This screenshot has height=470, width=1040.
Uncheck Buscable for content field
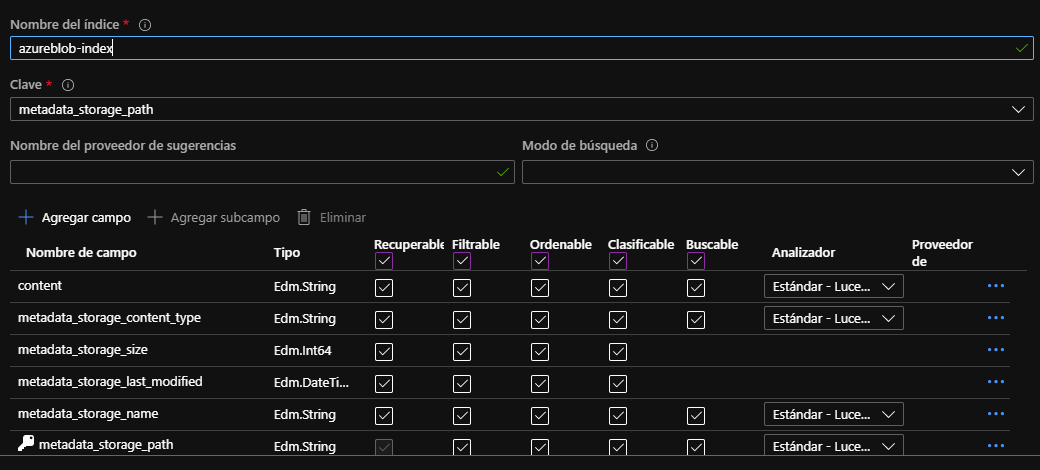(x=696, y=288)
